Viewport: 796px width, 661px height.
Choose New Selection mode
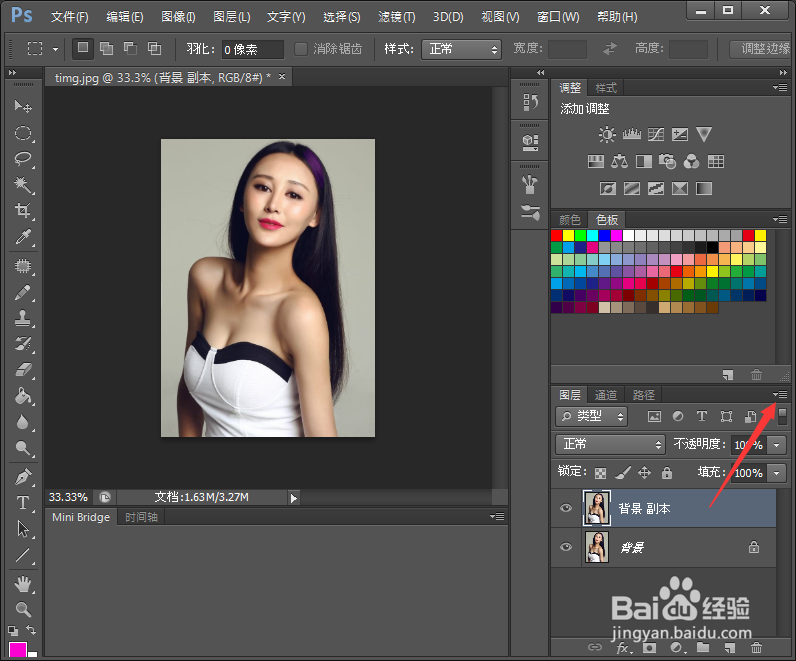coord(83,48)
